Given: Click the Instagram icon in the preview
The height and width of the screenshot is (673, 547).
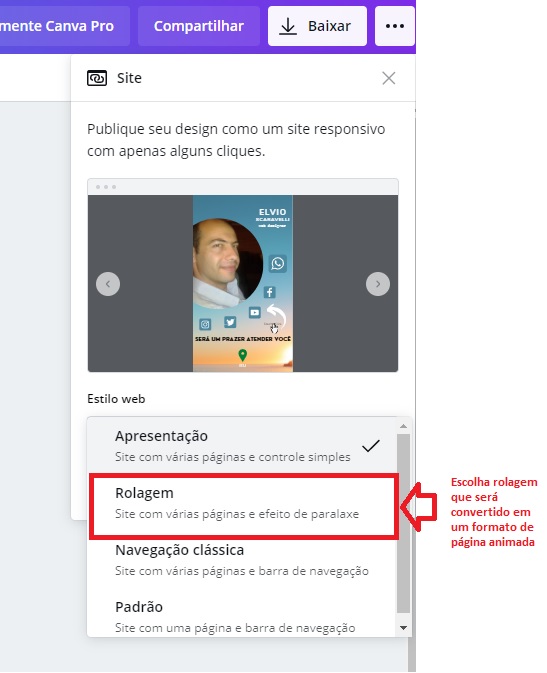Looking at the screenshot, I should (205, 324).
